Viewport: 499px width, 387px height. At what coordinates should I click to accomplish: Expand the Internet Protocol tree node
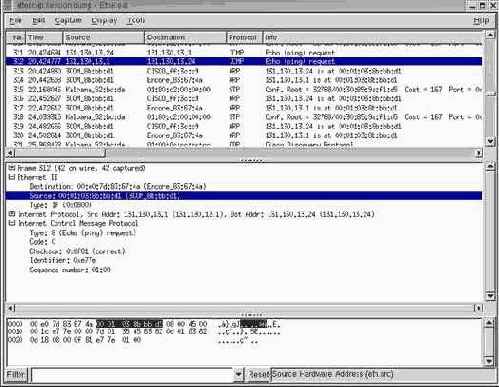click(12, 214)
